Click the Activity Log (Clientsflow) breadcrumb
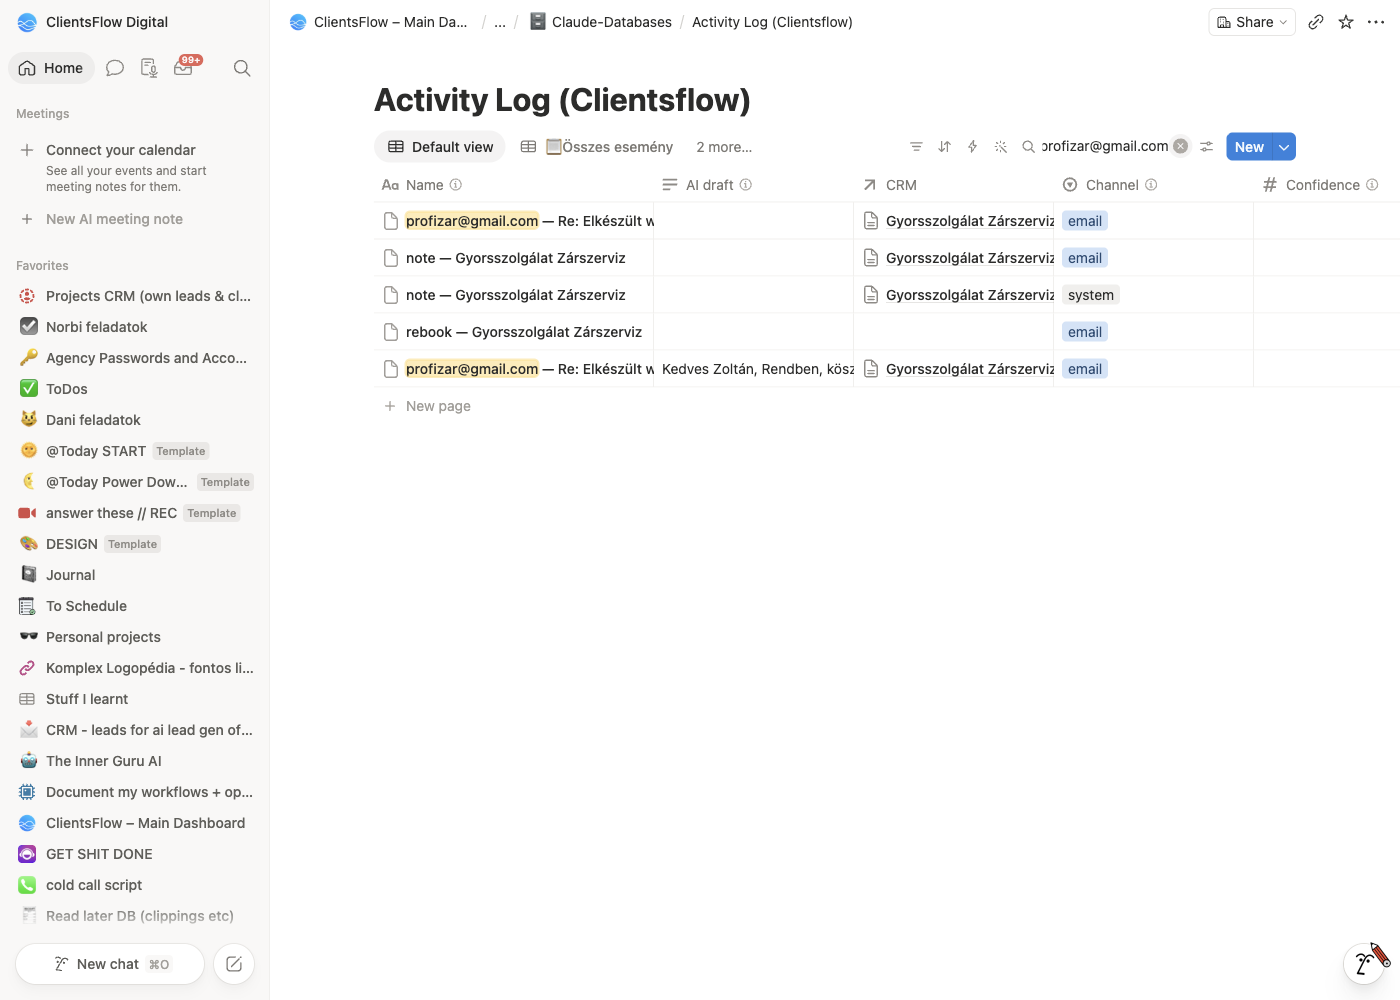Screen dimensions: 1400x1000 tap(772, 22)
